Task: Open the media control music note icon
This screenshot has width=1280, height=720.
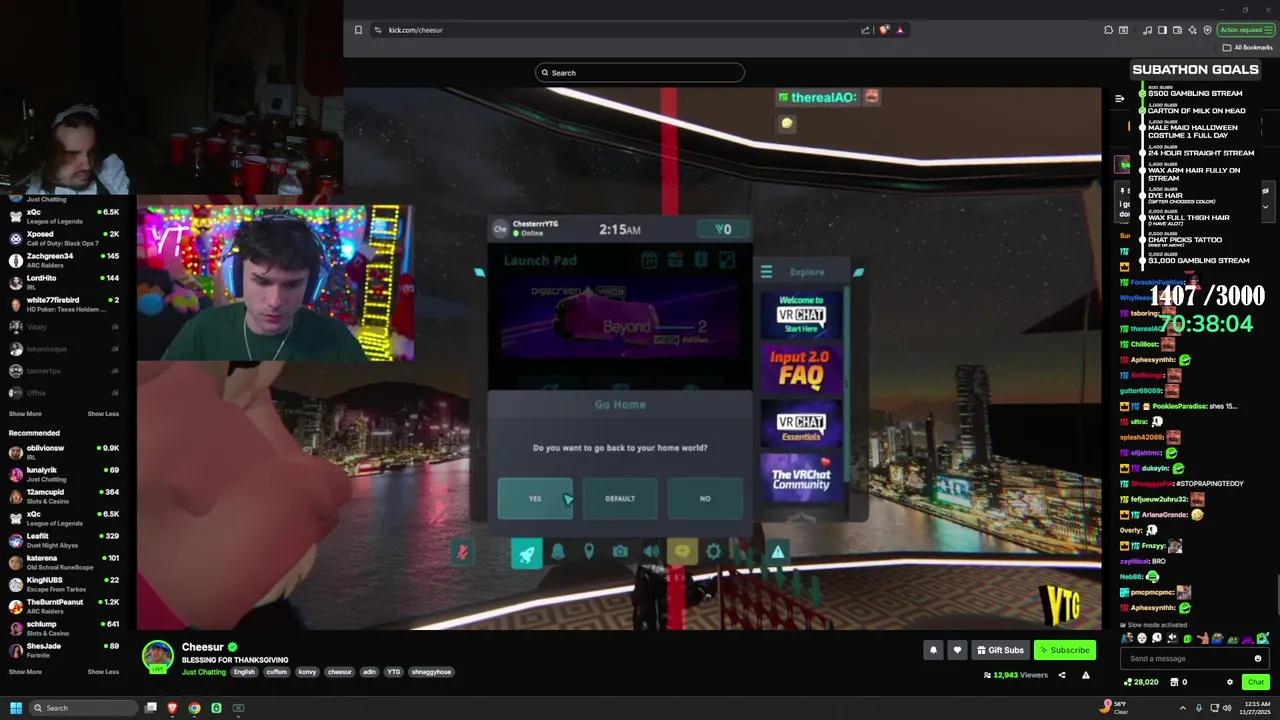Action: [x=1147, y=30]
